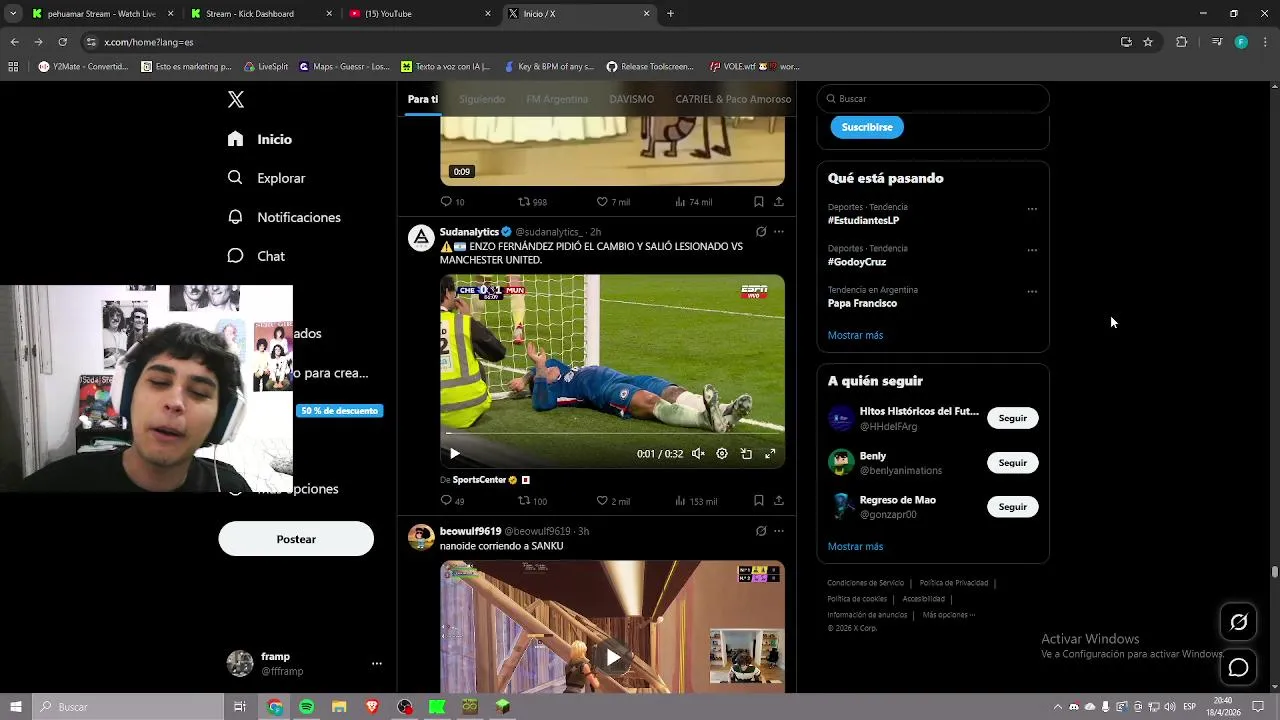Image resolution: width=1280 pixels, height=720 pixels.
Task: Follow Hitos Históricos del Fut...
Action: 1012,418
